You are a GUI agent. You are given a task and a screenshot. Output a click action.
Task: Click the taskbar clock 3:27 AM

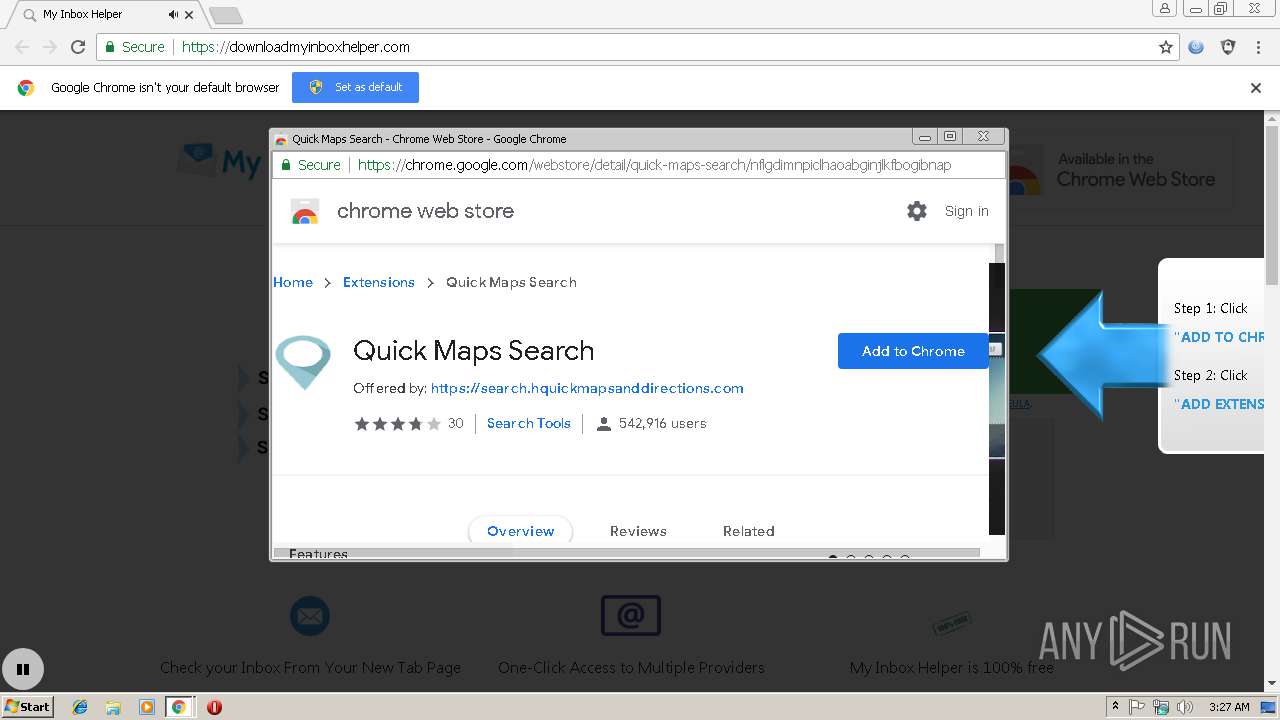[x=1229, y=707]
